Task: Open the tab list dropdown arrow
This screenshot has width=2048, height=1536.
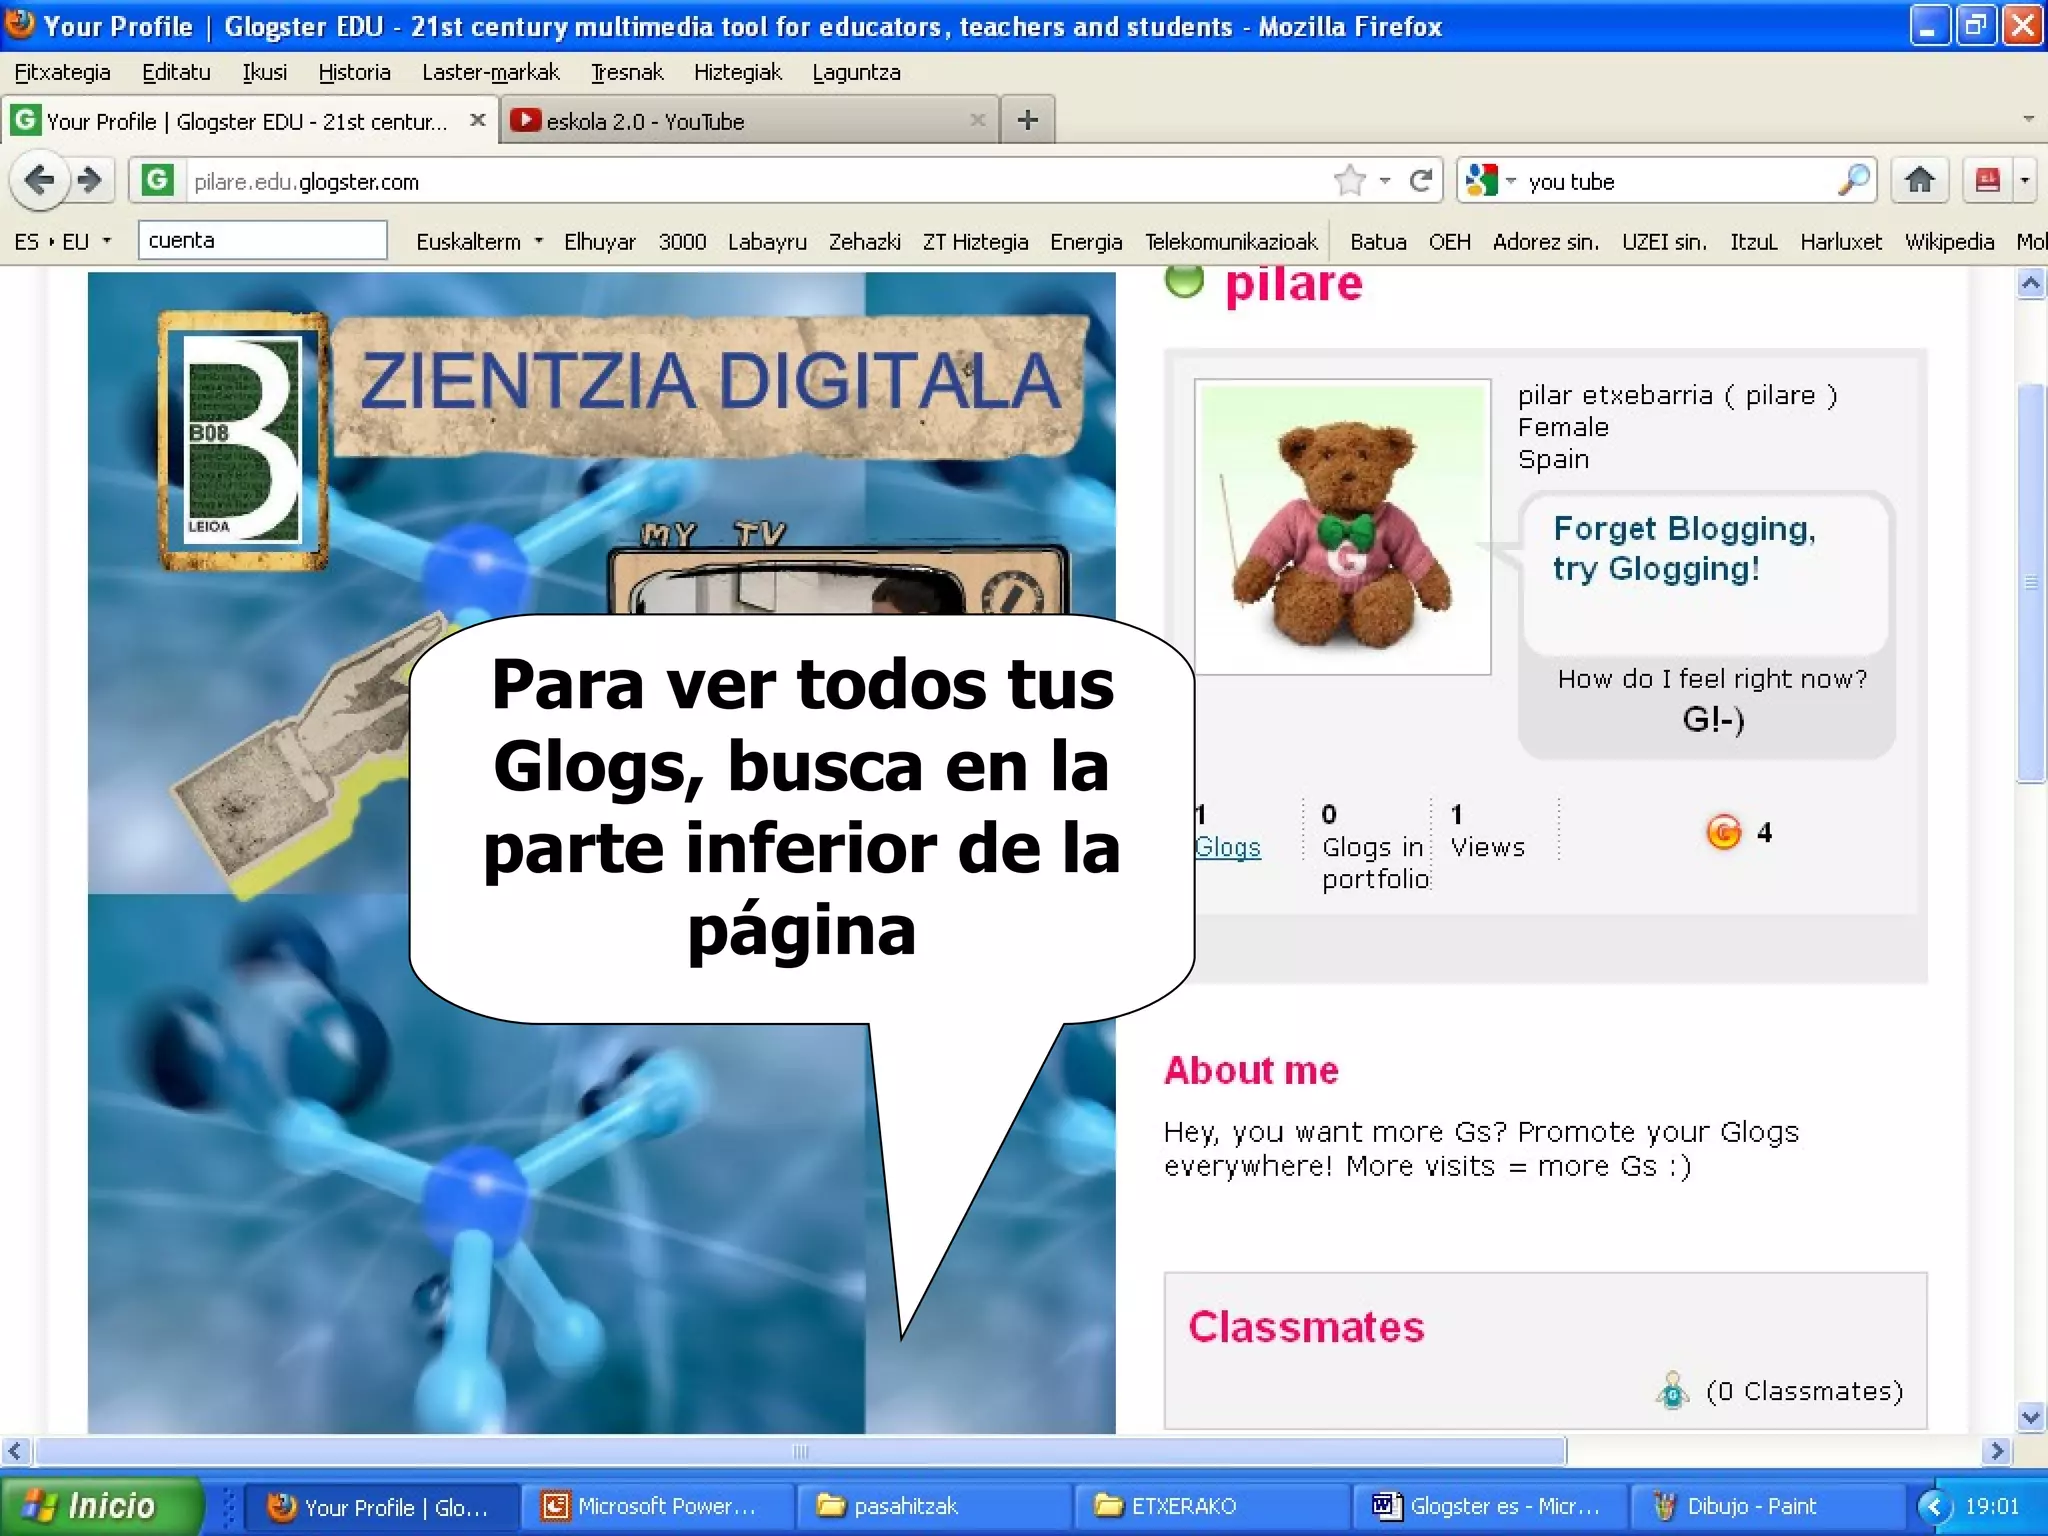Action: (2028, 119)
